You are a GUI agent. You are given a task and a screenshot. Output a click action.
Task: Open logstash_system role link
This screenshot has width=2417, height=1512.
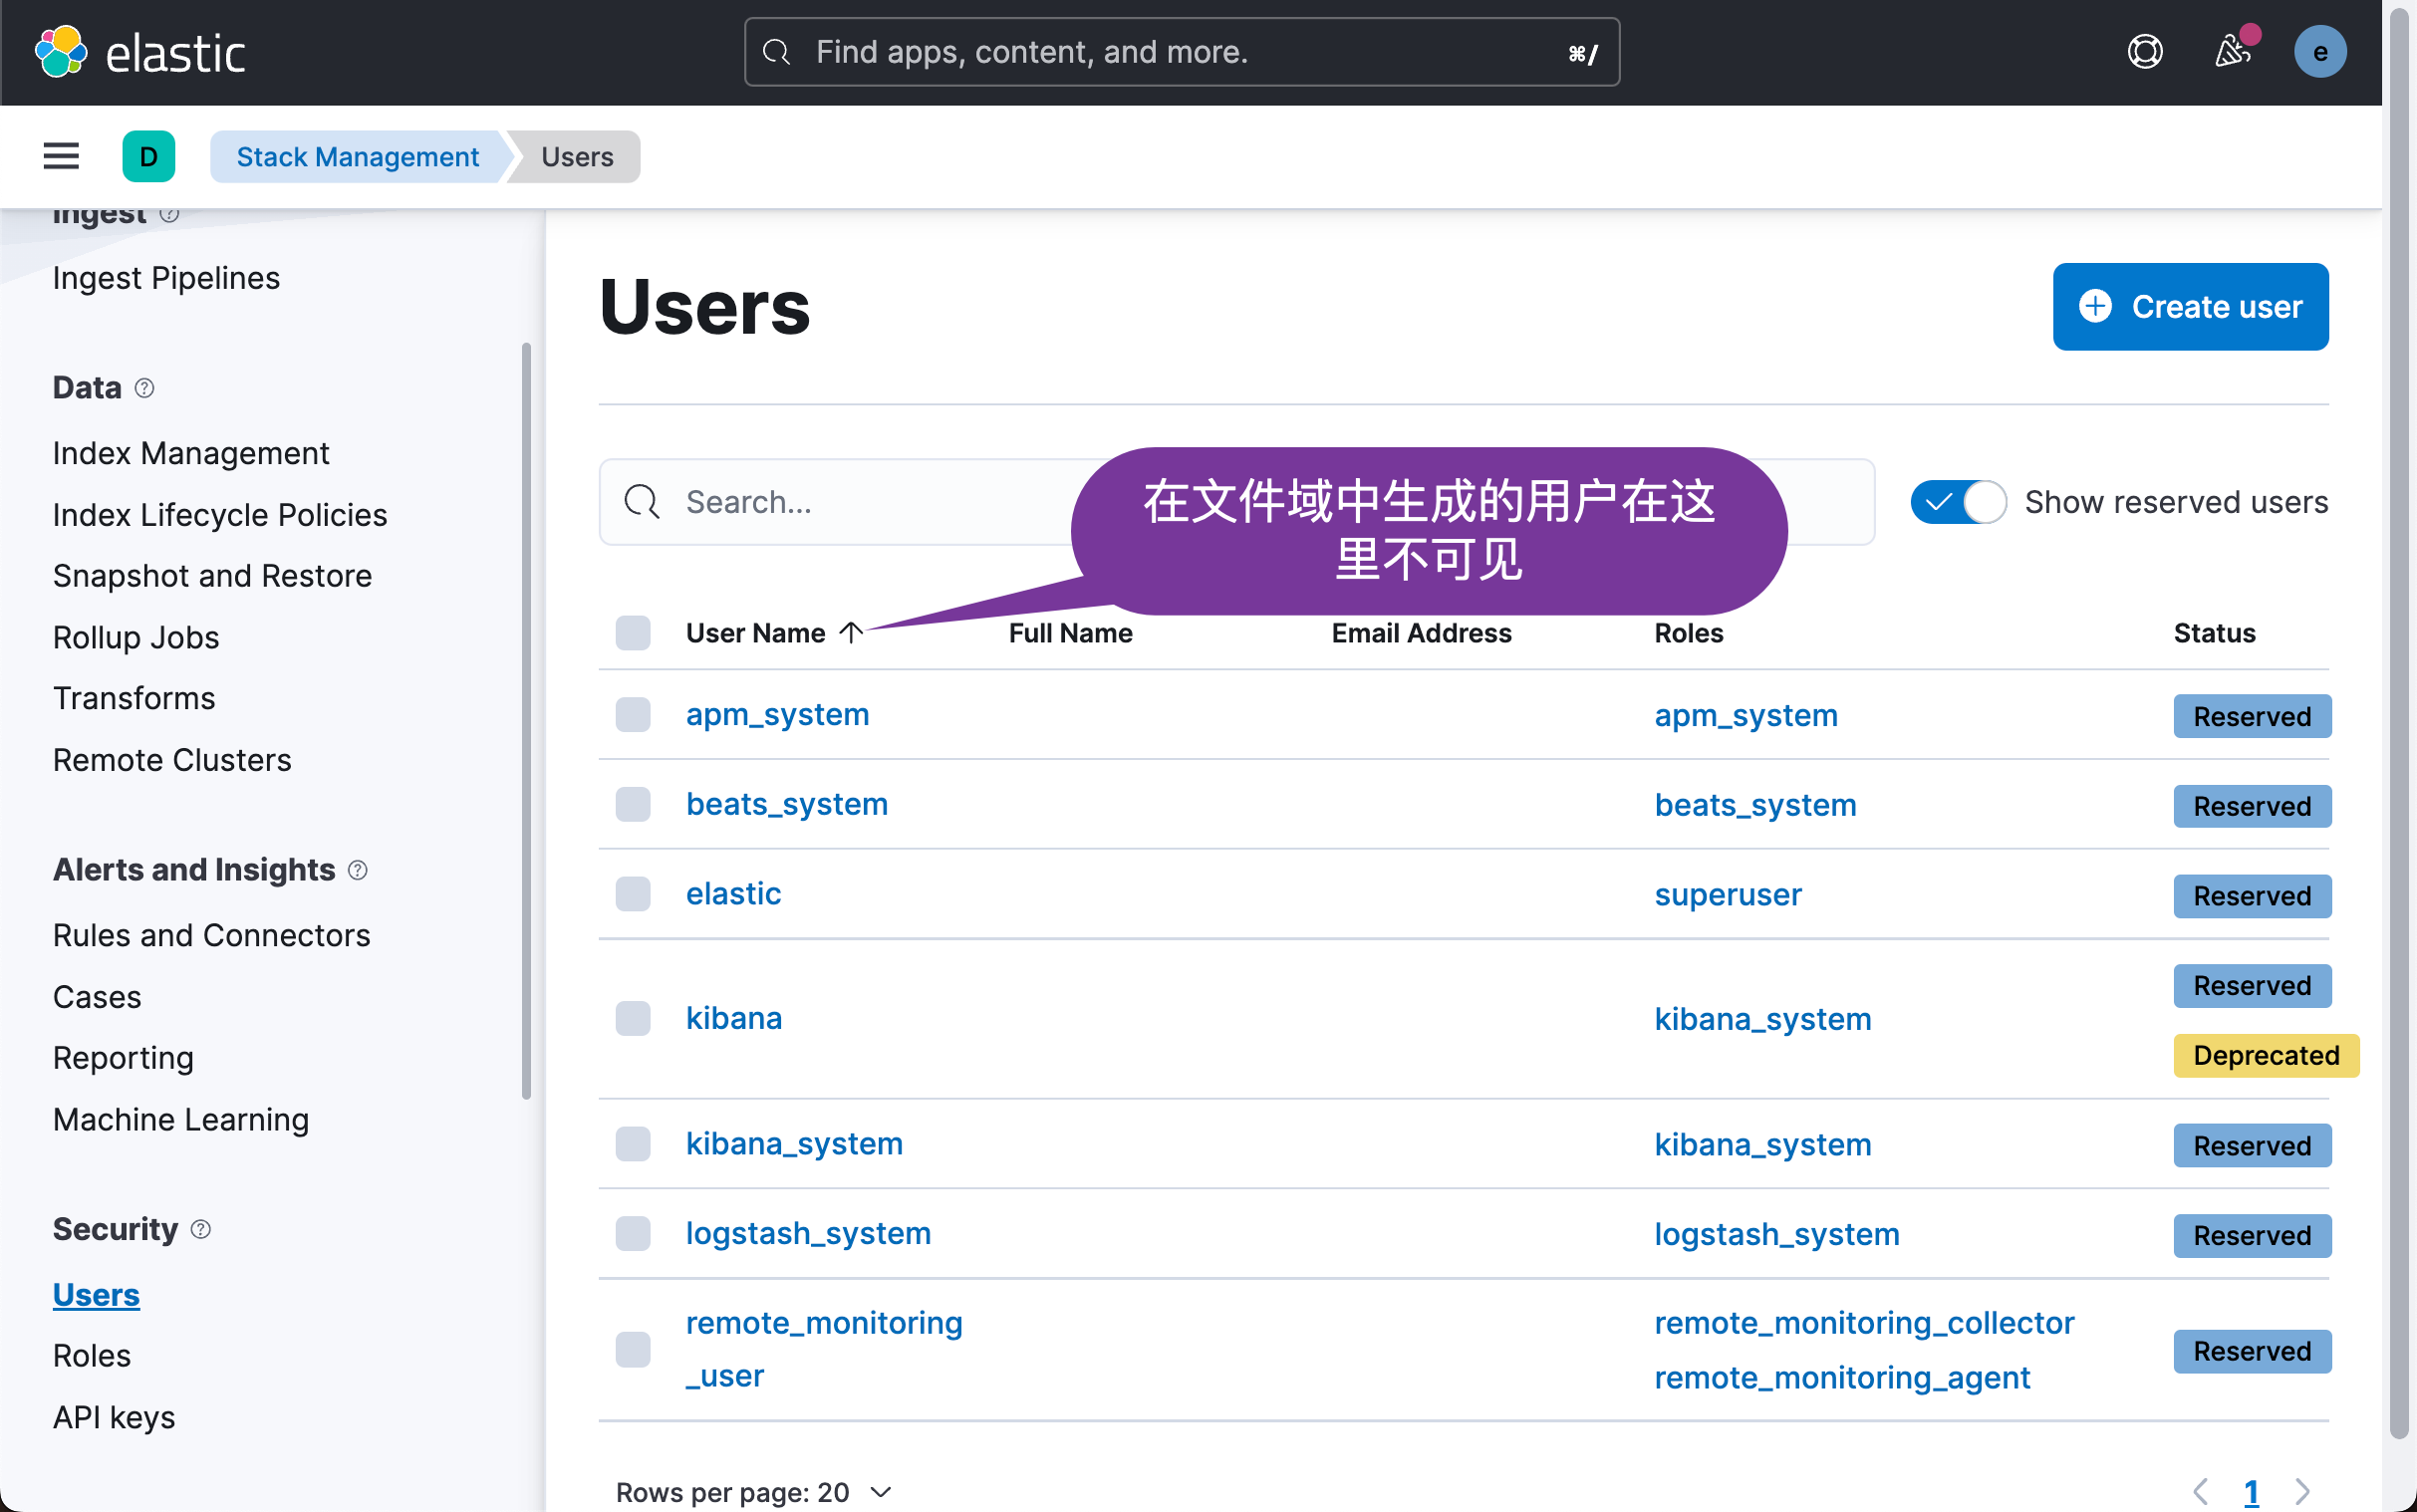click(1777, 1235)
